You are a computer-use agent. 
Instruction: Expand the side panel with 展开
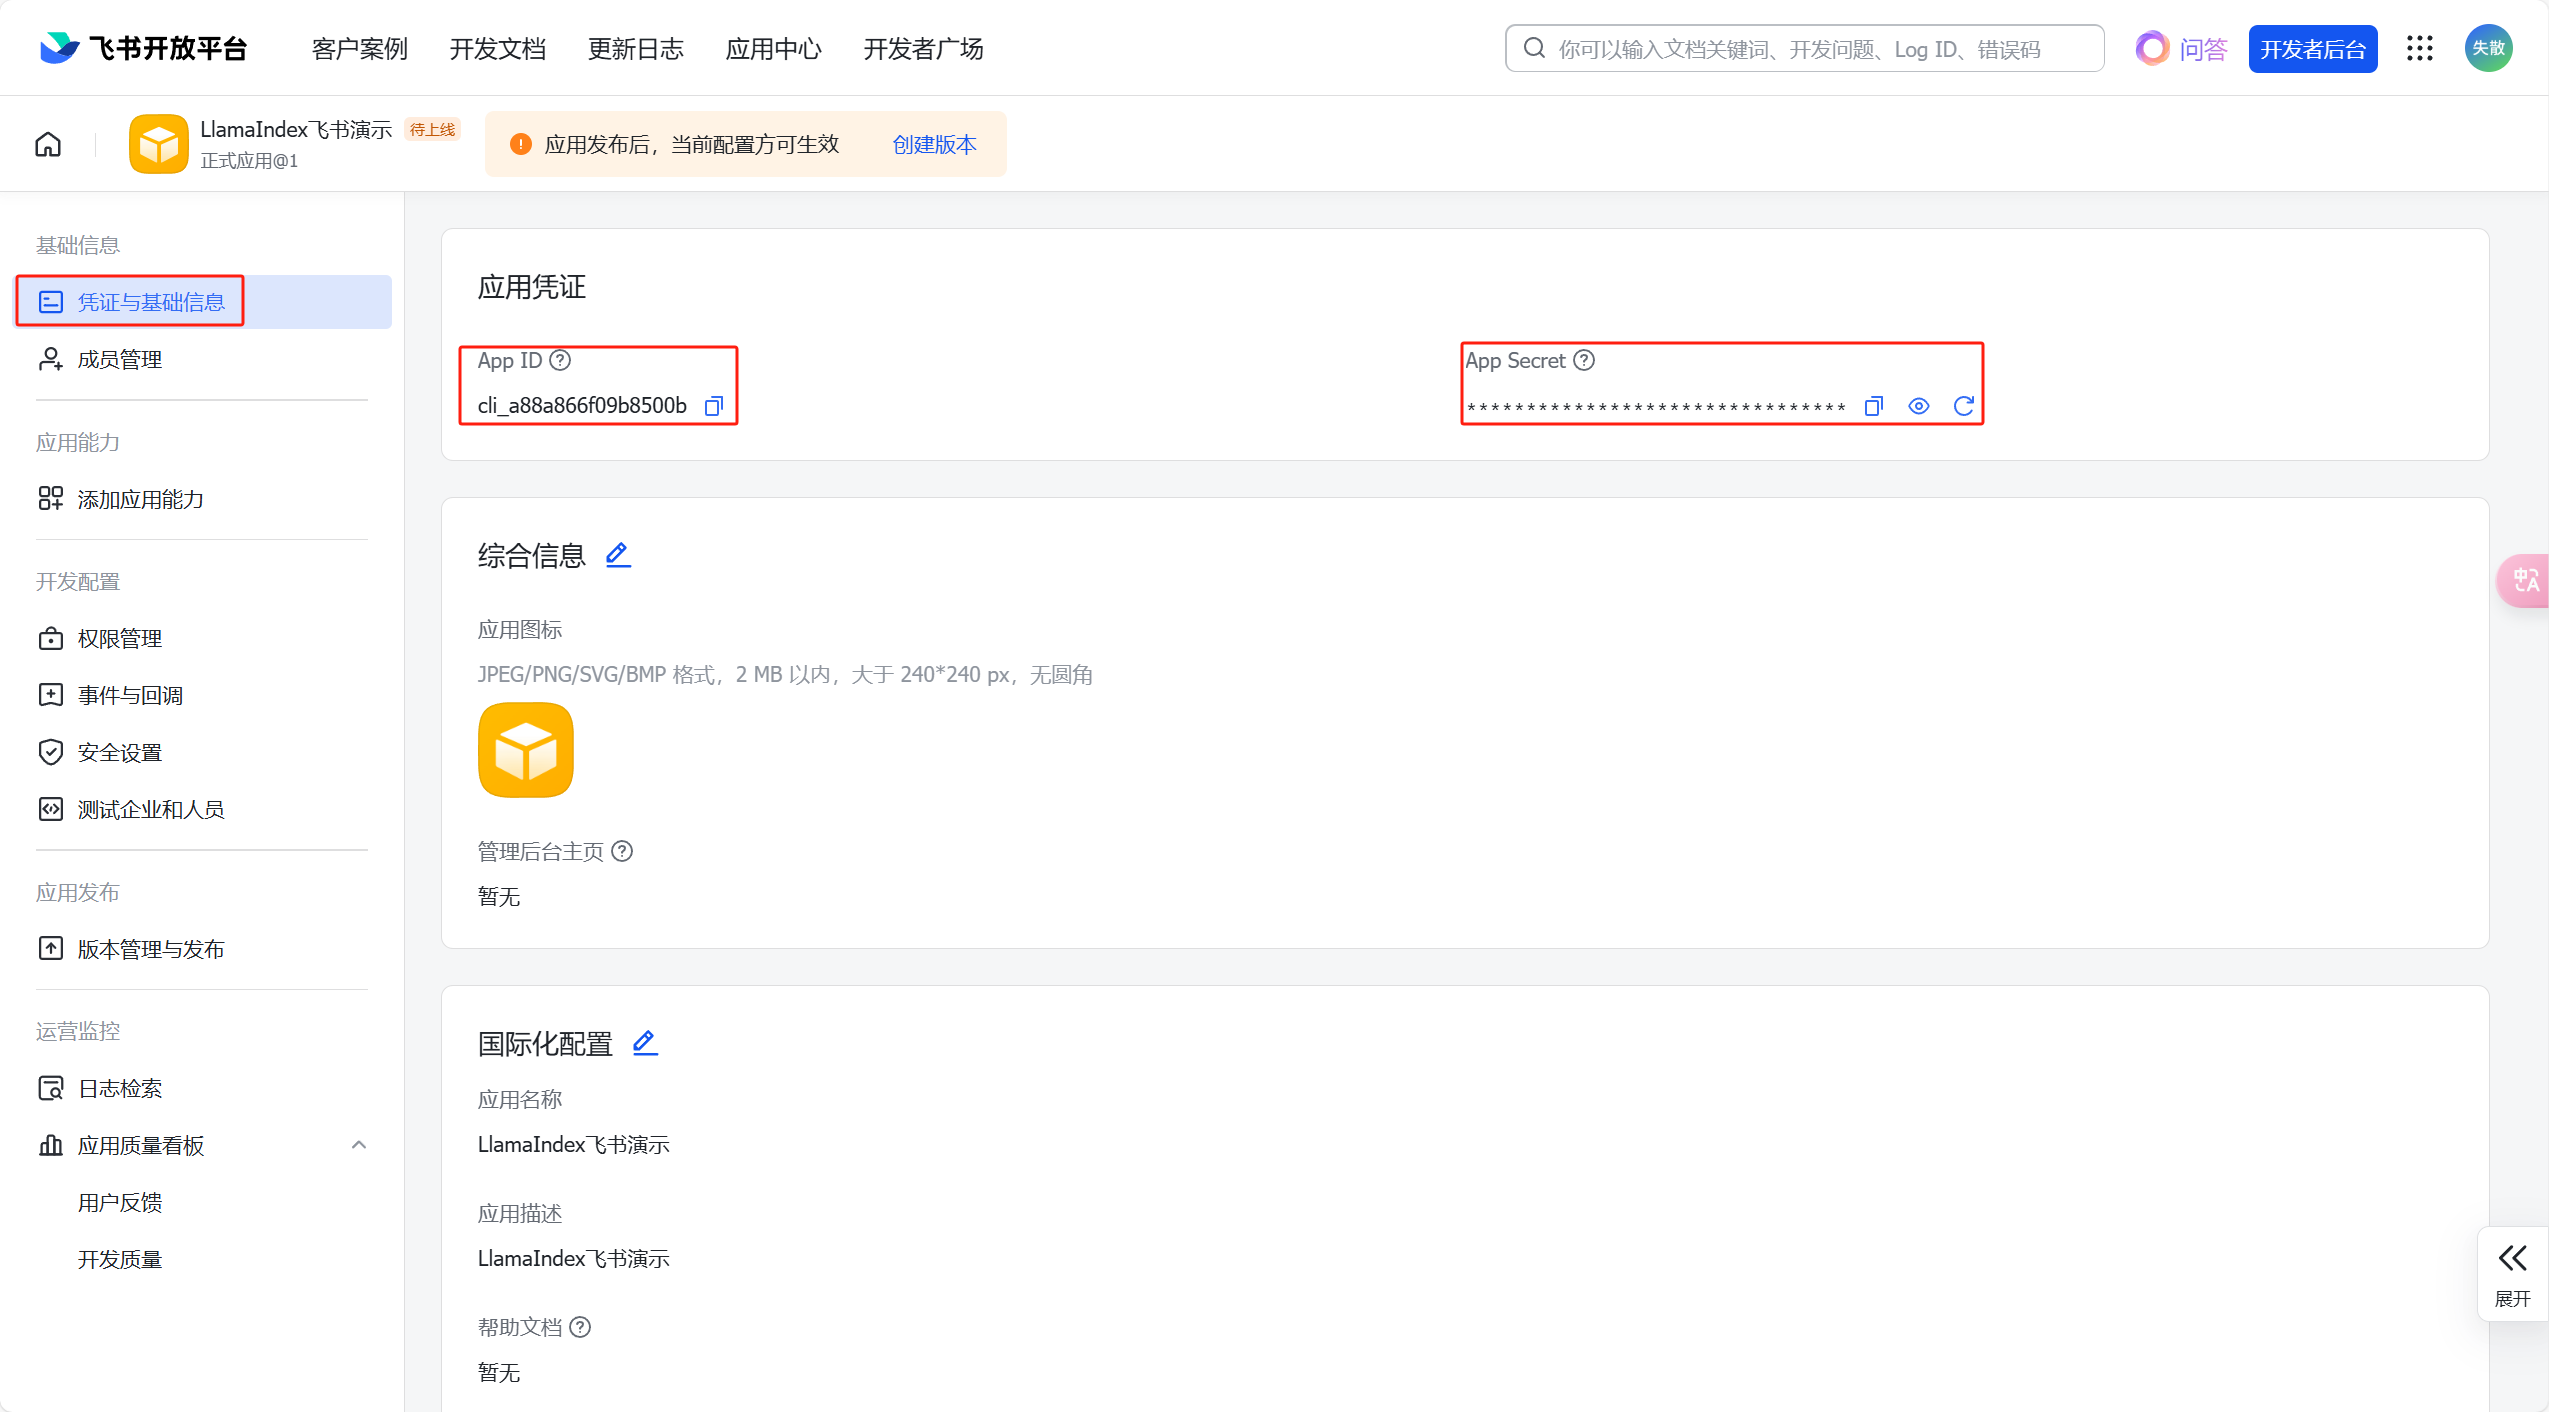[2512, 1274]
